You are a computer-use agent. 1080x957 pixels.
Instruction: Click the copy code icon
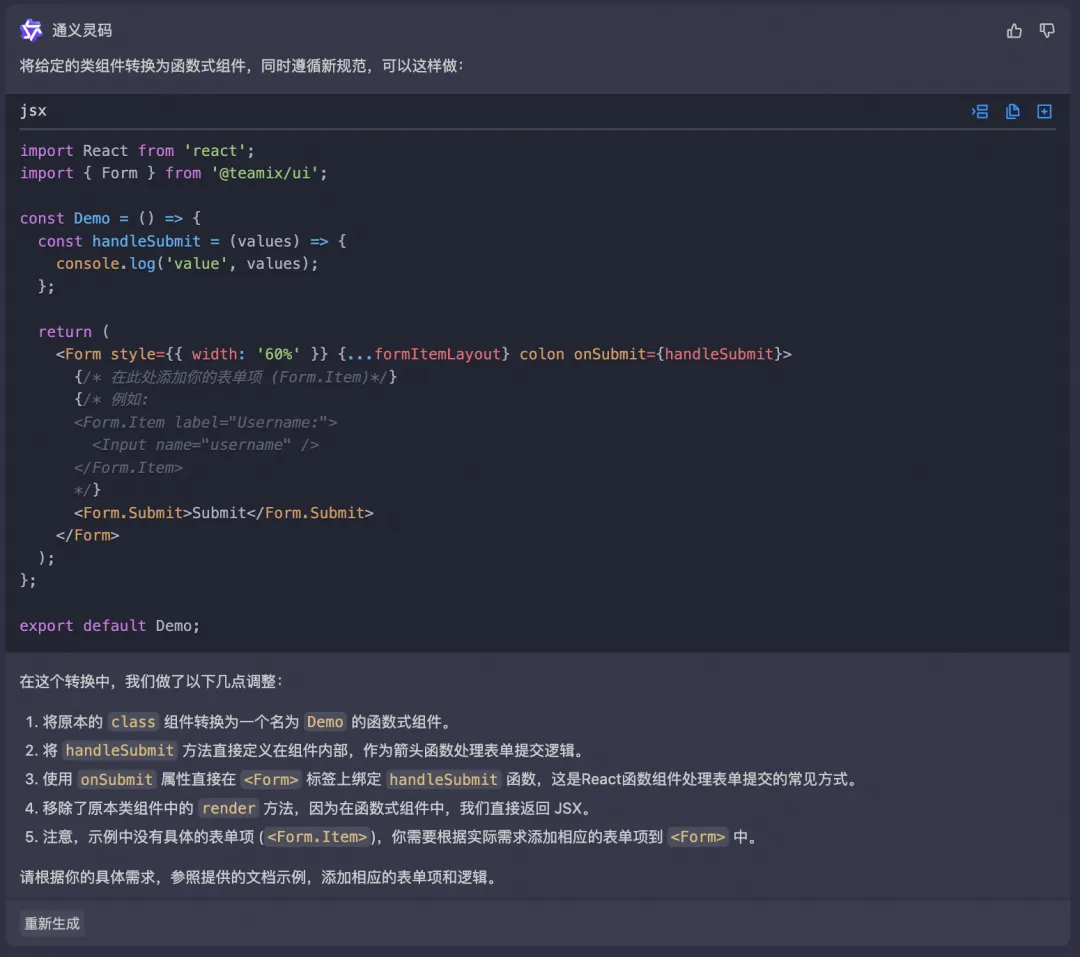pyautogui.click(x=1012, y=111)
